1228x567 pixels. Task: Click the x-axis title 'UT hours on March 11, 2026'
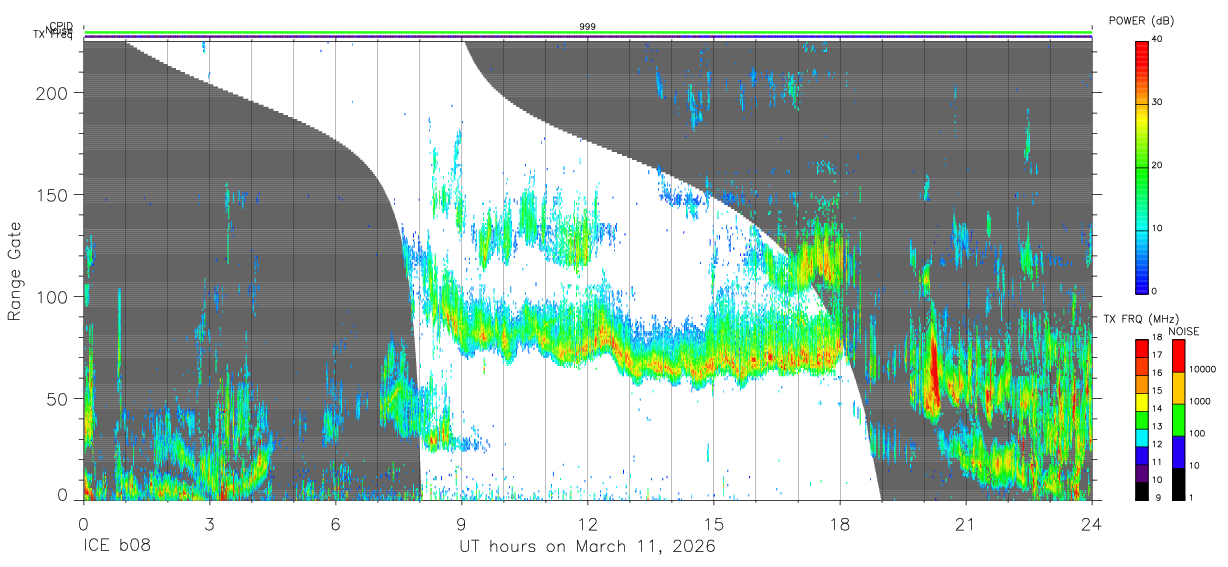(588, 547)
